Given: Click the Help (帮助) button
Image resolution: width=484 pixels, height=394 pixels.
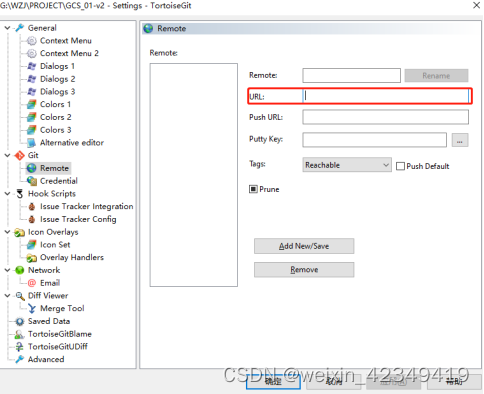Looking at the screenshot, I should click(454, 381).
